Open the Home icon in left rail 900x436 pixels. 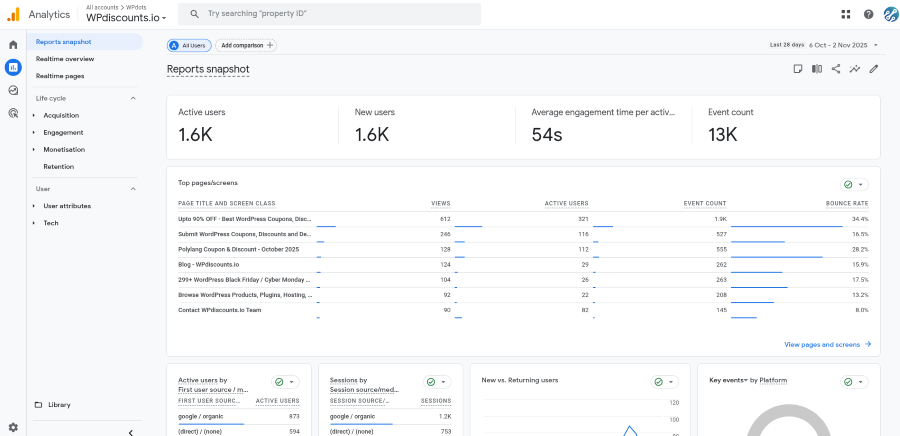13,45
